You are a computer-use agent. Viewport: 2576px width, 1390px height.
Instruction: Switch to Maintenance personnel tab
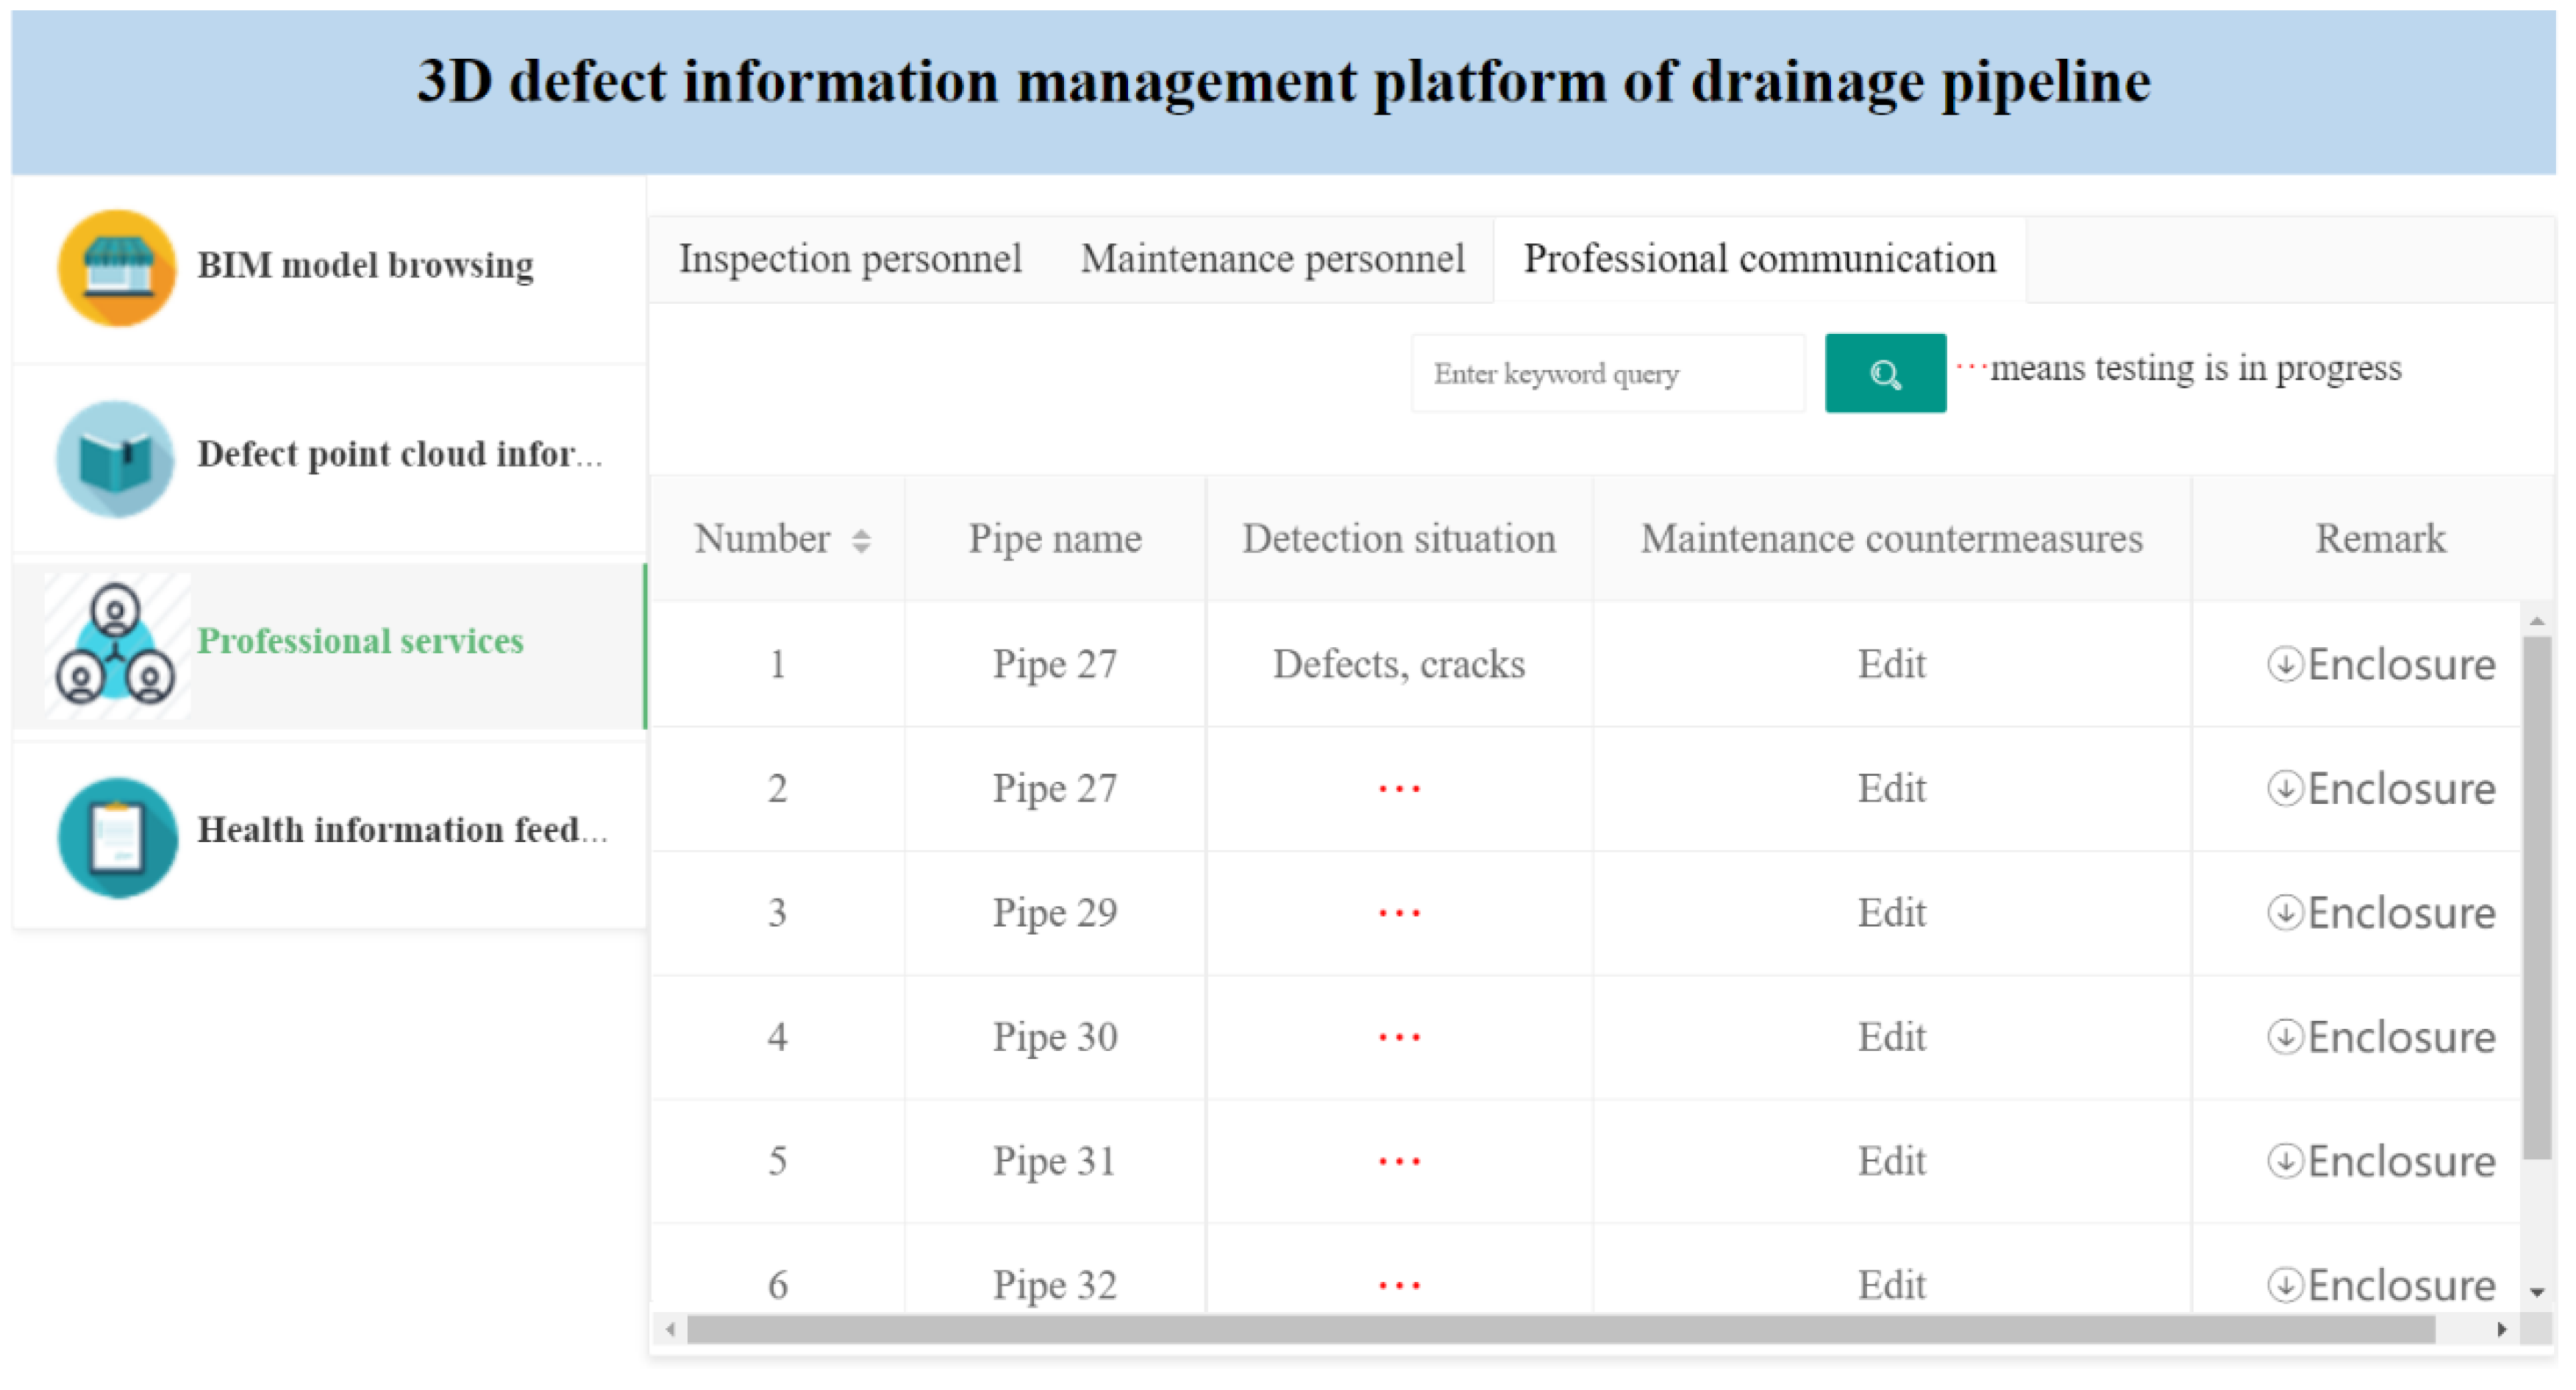pos(1272,259)
